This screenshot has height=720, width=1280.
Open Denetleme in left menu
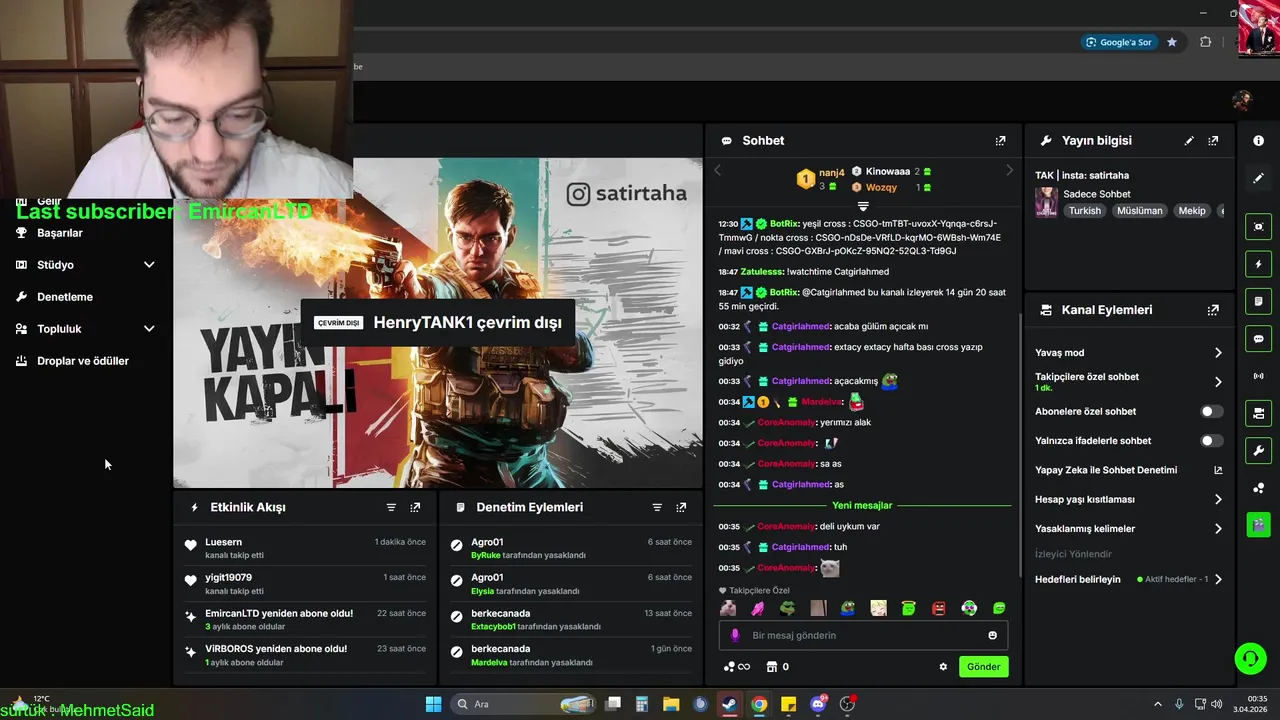point(65,297)
